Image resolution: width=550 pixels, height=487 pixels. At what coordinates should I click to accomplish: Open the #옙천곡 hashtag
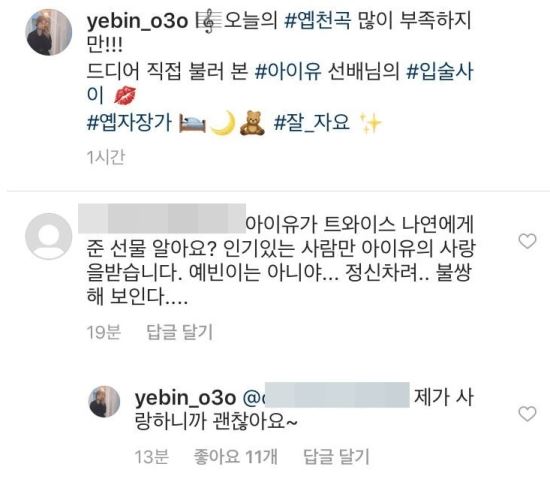click(x=318, y=20)
